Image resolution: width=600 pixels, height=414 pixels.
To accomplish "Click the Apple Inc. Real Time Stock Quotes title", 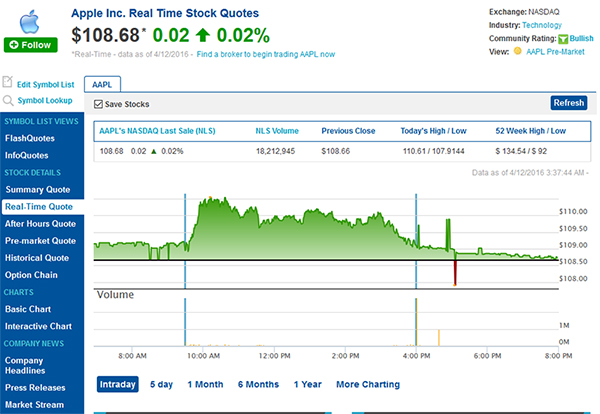I will coord(165,13).
